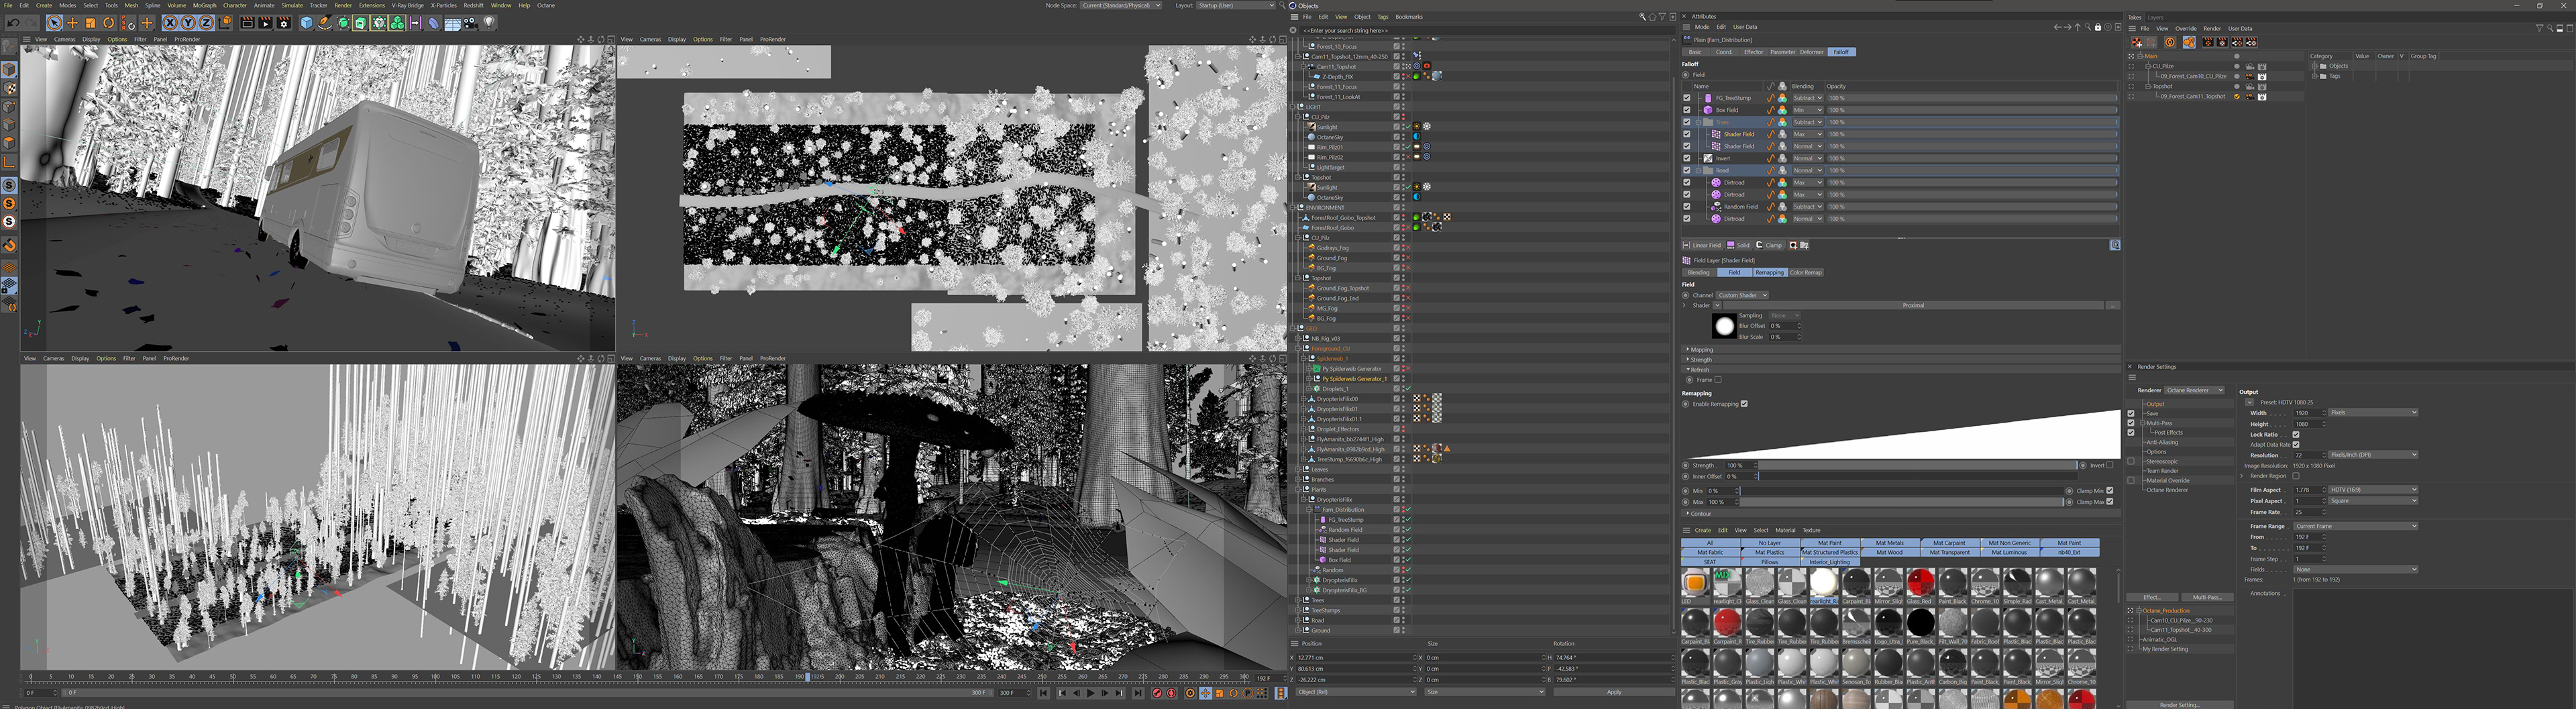Click the Bend deformer icon
2576x709 pixels.
[x=434, y=23]
